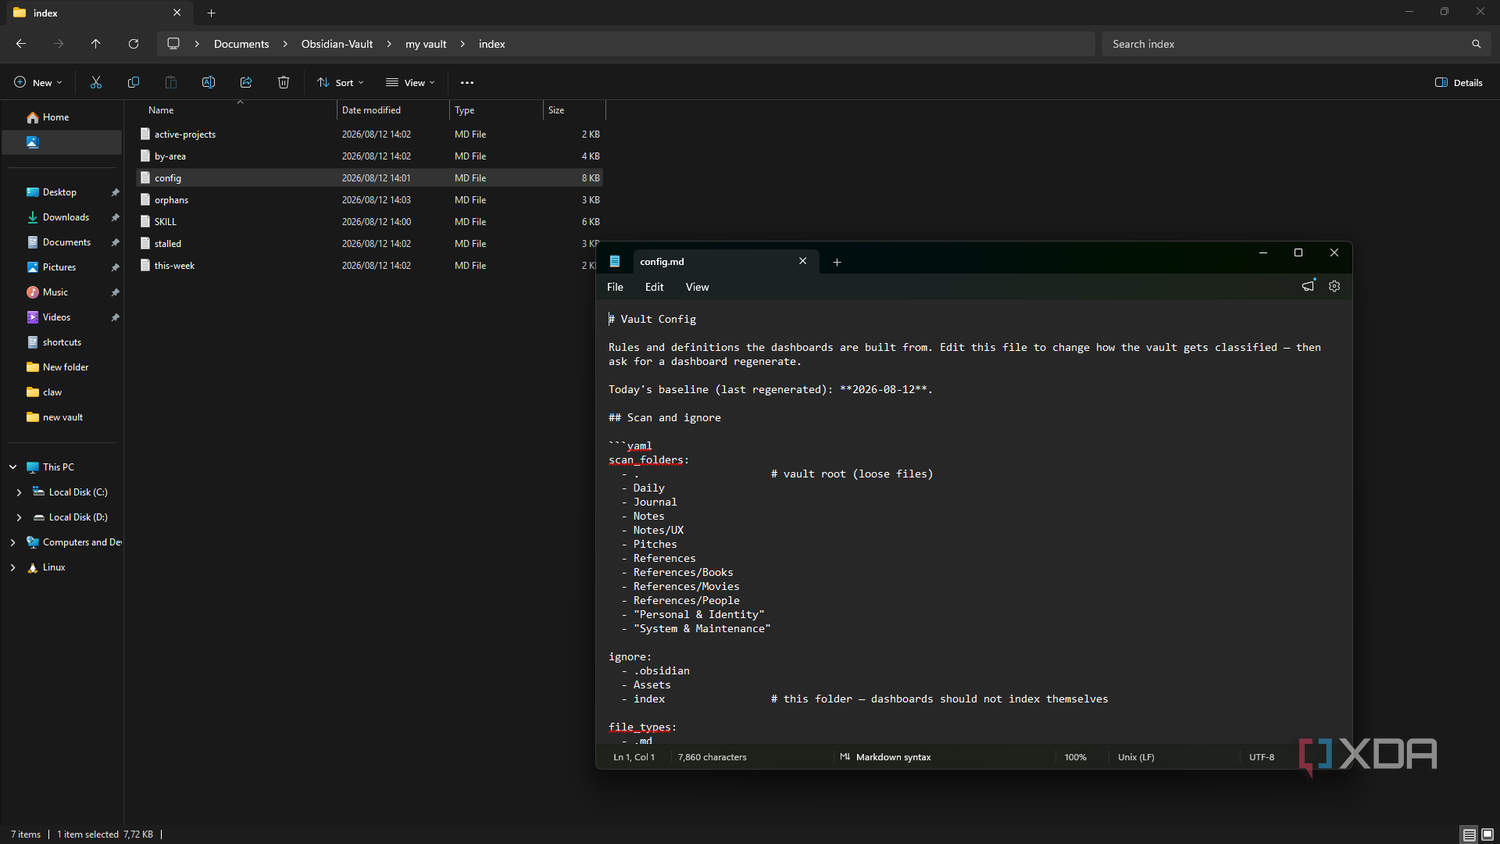
Task: Click the Cut icon in Explorer toolbar
Action: [x=96, y=82]
